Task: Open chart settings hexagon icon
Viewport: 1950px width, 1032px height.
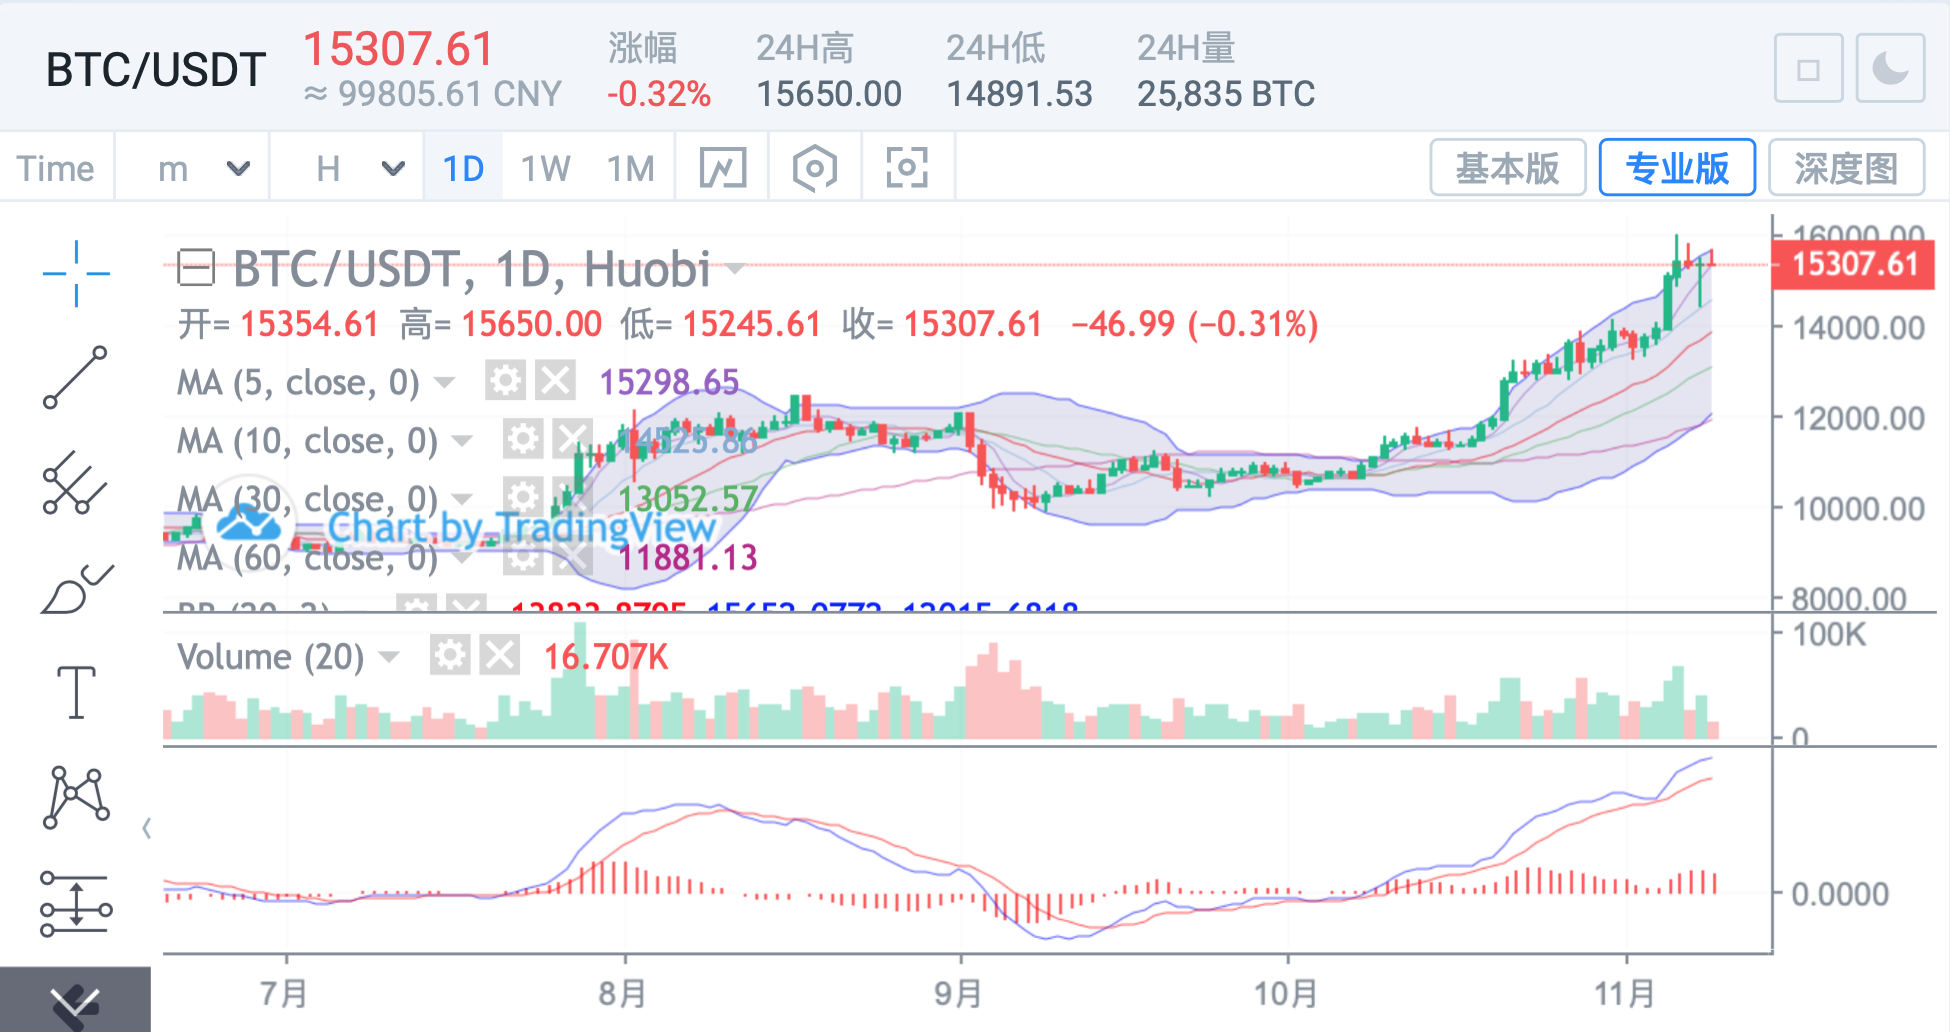Action: tap(814, 168)
